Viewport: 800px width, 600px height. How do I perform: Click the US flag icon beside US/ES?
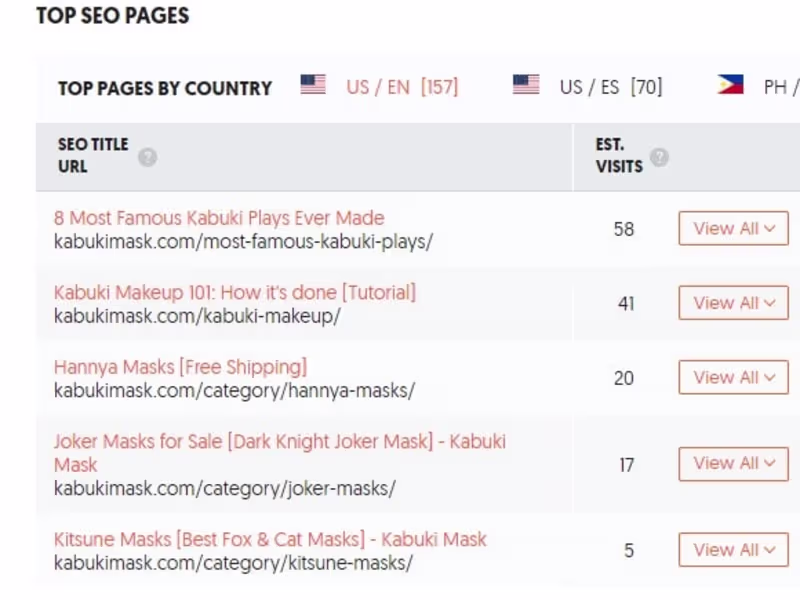527,86
